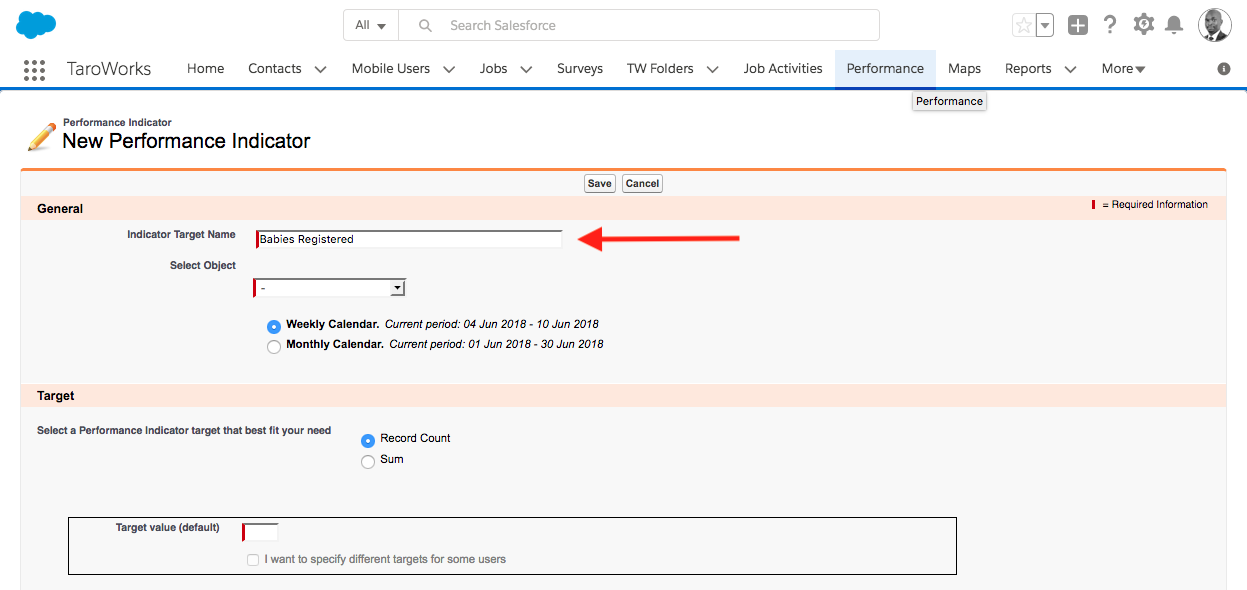Select the Monthly Calendar radio button
The width and height of the screenshot is (1247, 590).
click(274, 346)
